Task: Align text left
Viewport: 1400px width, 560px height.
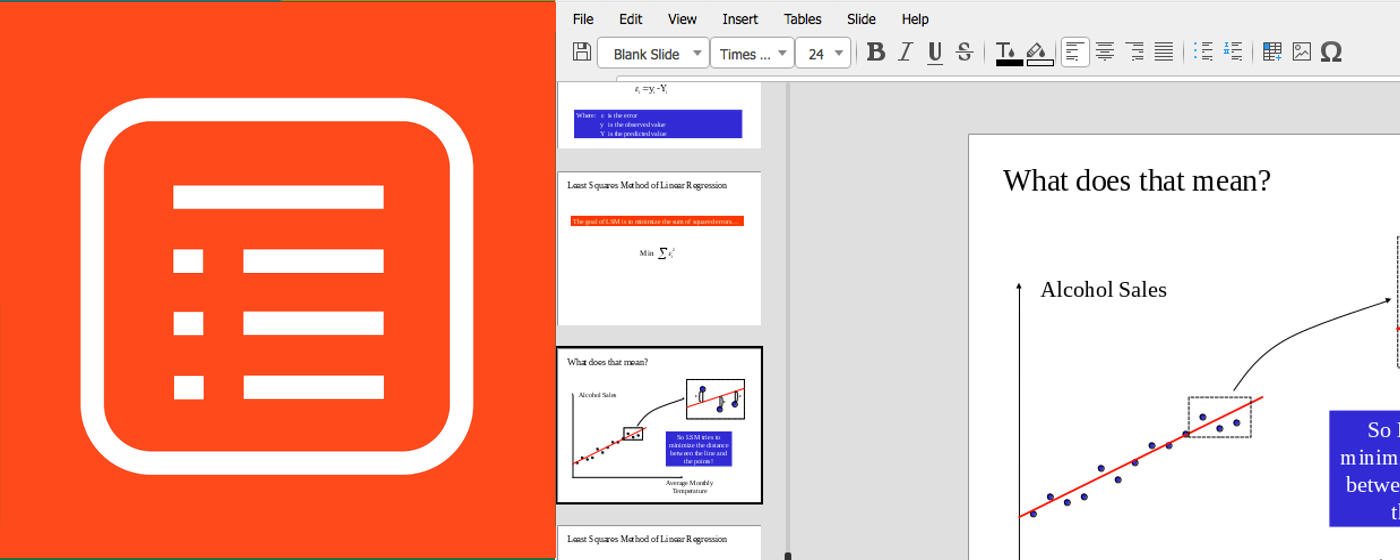Action: click(1075, 52)
